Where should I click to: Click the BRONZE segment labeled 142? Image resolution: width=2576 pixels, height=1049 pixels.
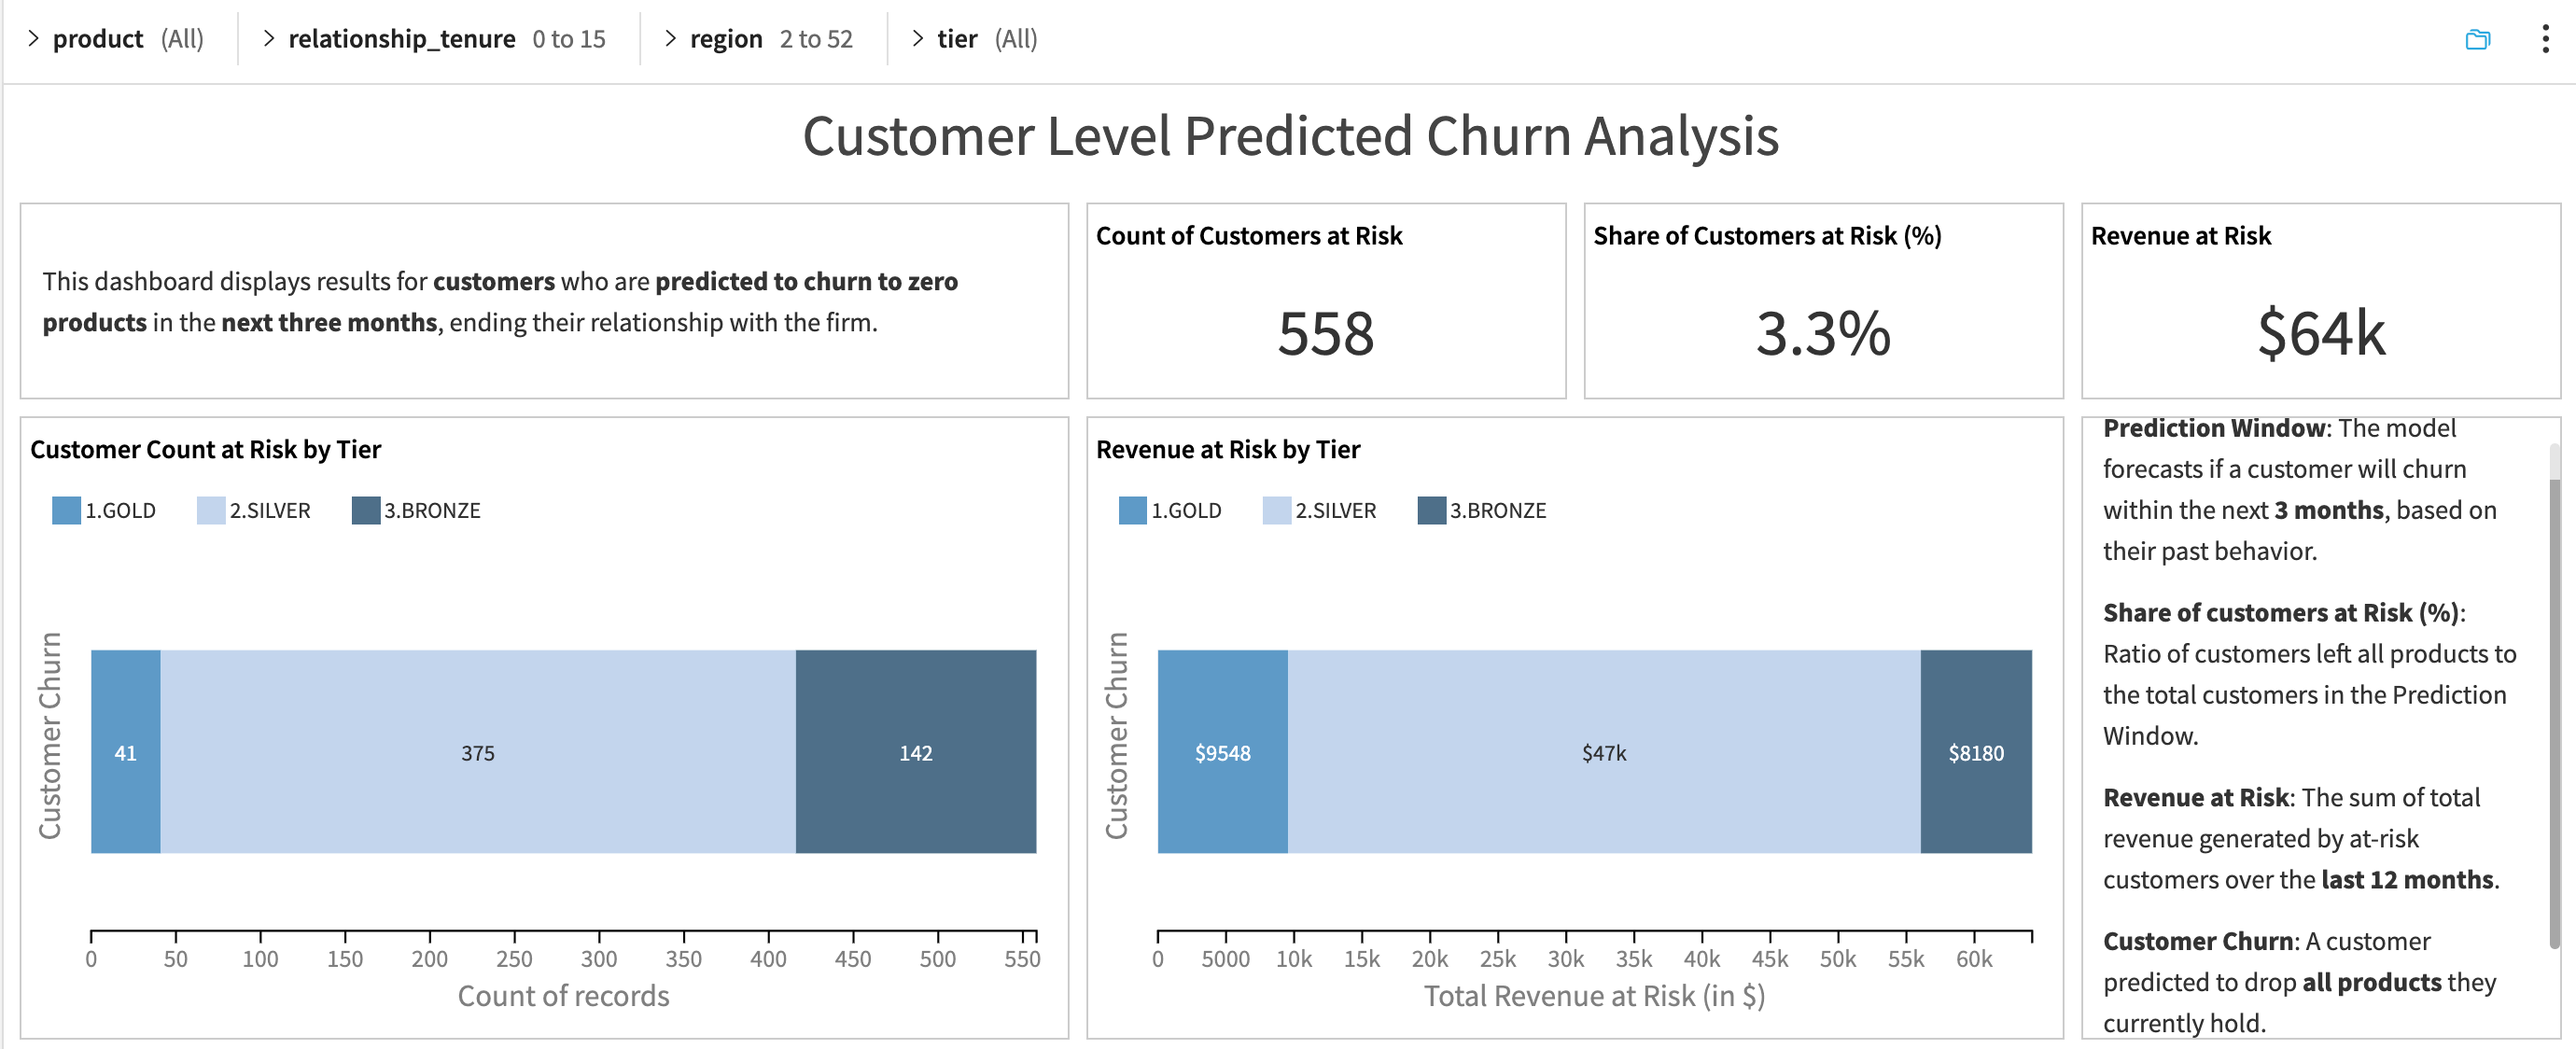click(916, 753)
